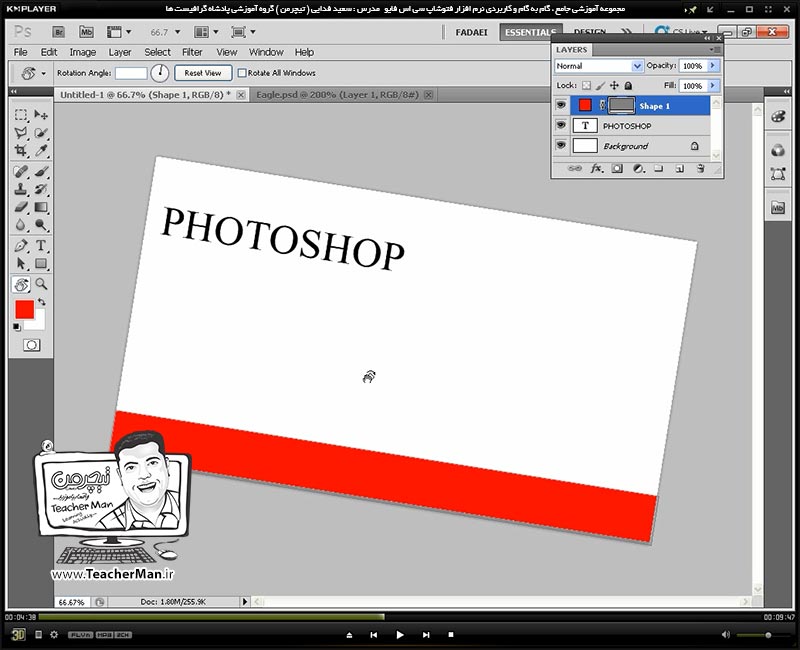Select the Dodge tool
Screen dimensions: 800x650
[x=41, y=225]
